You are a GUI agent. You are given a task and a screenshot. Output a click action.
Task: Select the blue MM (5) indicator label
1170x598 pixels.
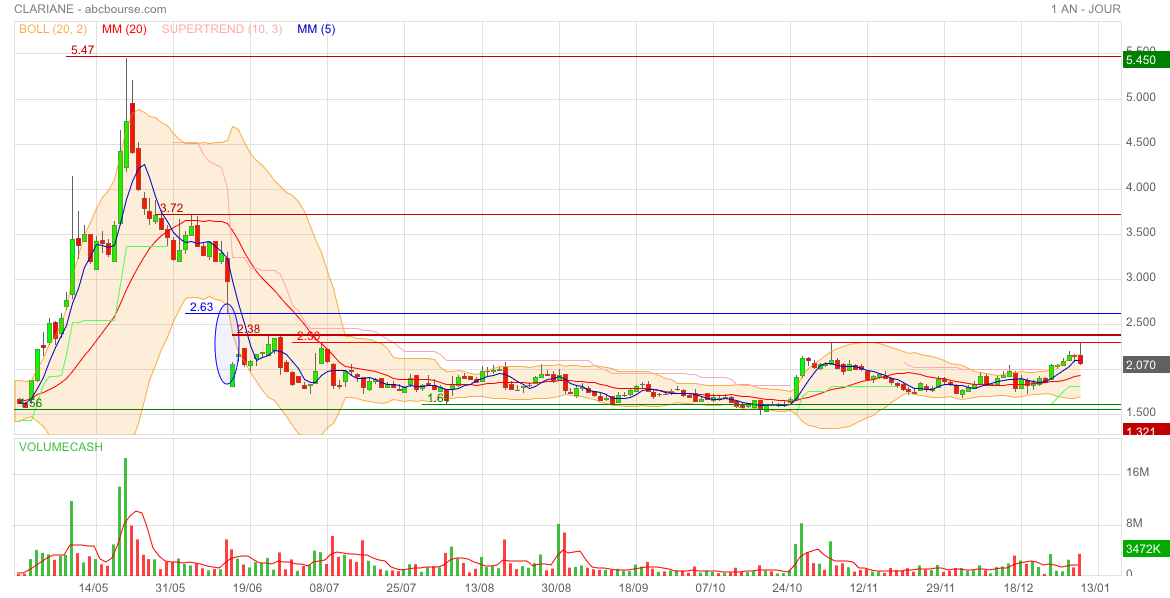coord(316,29)
